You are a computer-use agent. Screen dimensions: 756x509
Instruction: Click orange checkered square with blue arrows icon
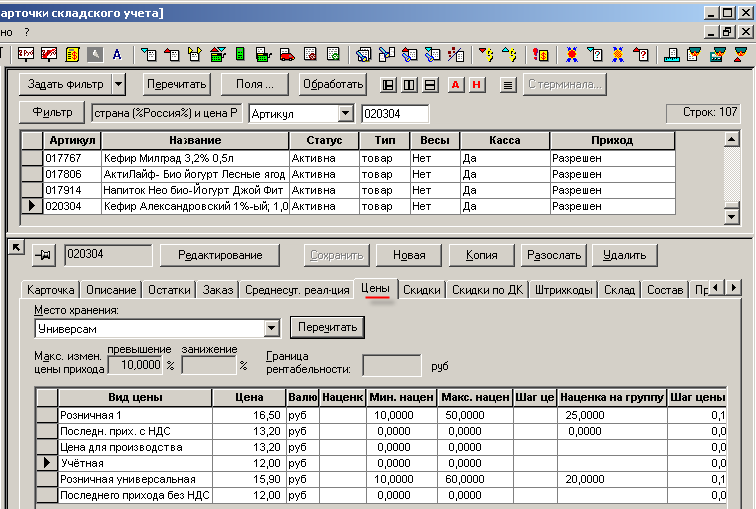pyautogui.click(x=618, y=54)
